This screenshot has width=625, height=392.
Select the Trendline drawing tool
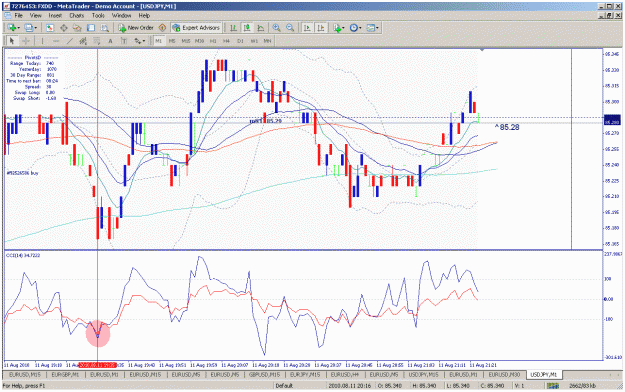(x=70, y=41)
